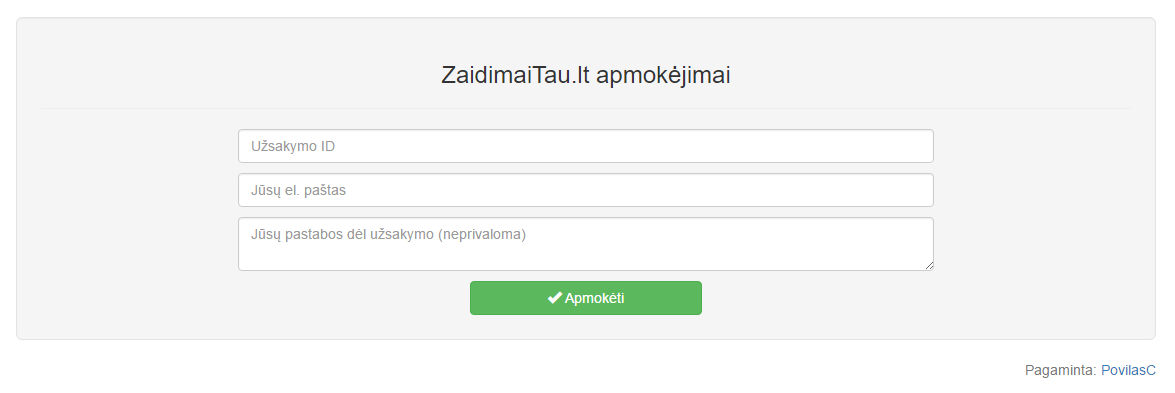
Task: Submit payment with green Apmokėti button
Action: 585,298
